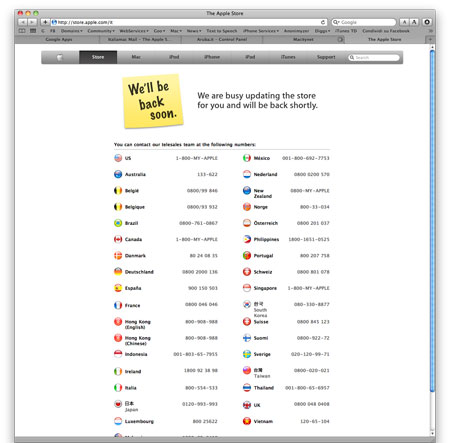The width and height of the screenshot is (450, 443).
Task: Click the Text to Speech bookmark
Action: [222, 31]
